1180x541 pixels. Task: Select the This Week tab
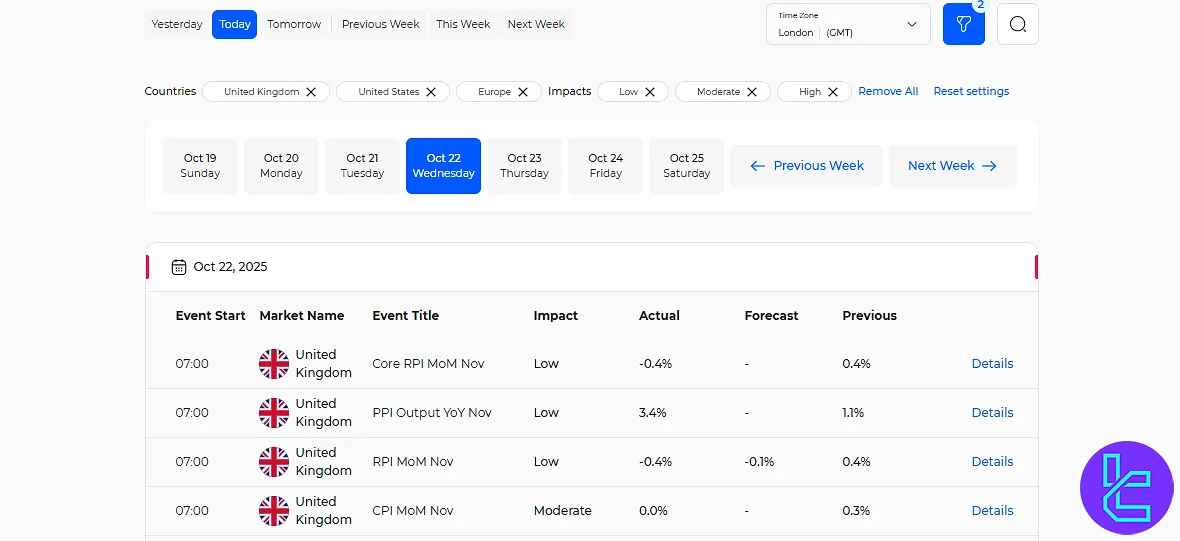[463, 24]
